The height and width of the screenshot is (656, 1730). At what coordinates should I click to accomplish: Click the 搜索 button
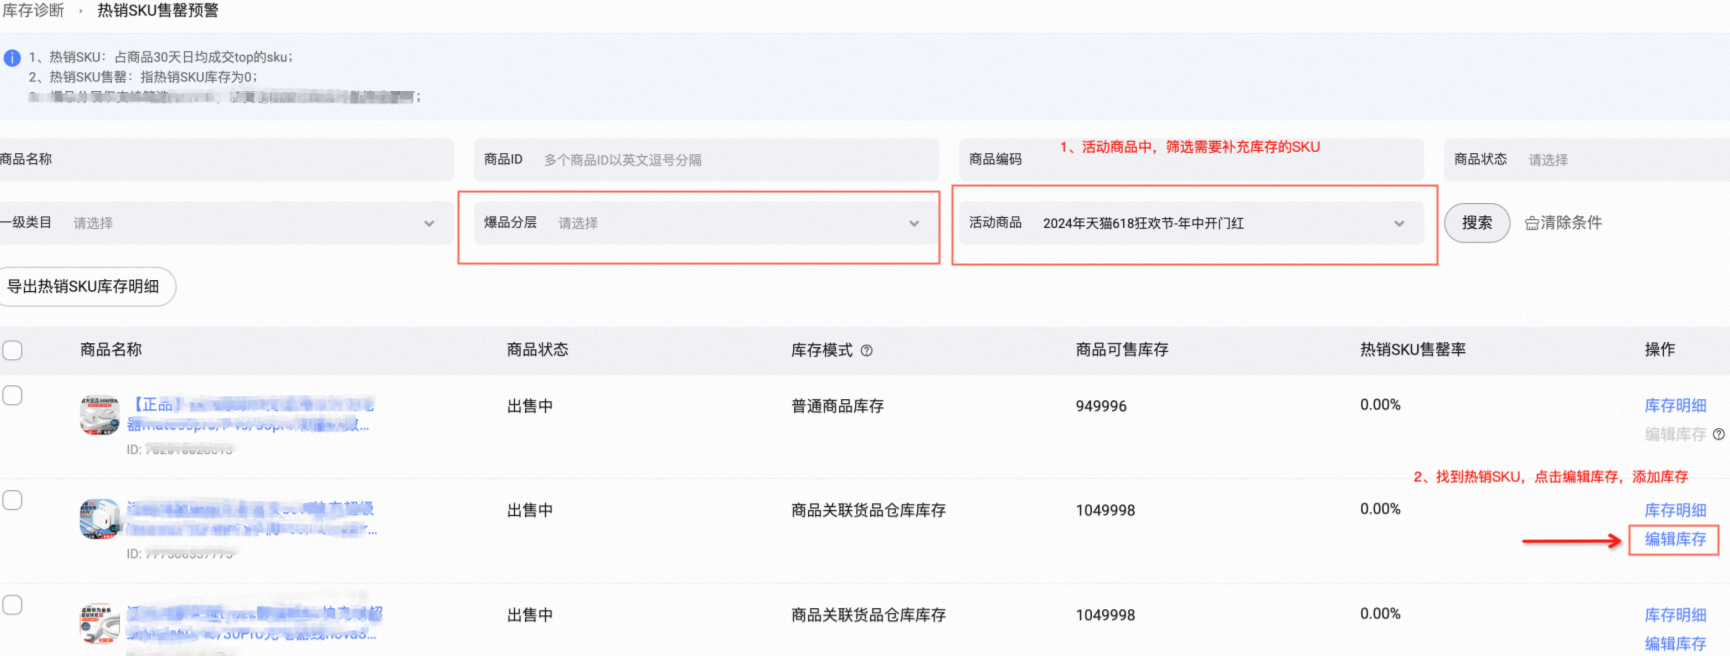coord(1477,223)
